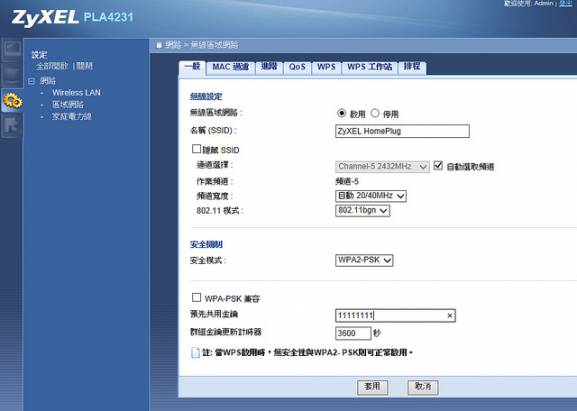The image size is (577, 411).
Task: Click the note page icon beside WPS remark
Action: [x=195, y=352]
